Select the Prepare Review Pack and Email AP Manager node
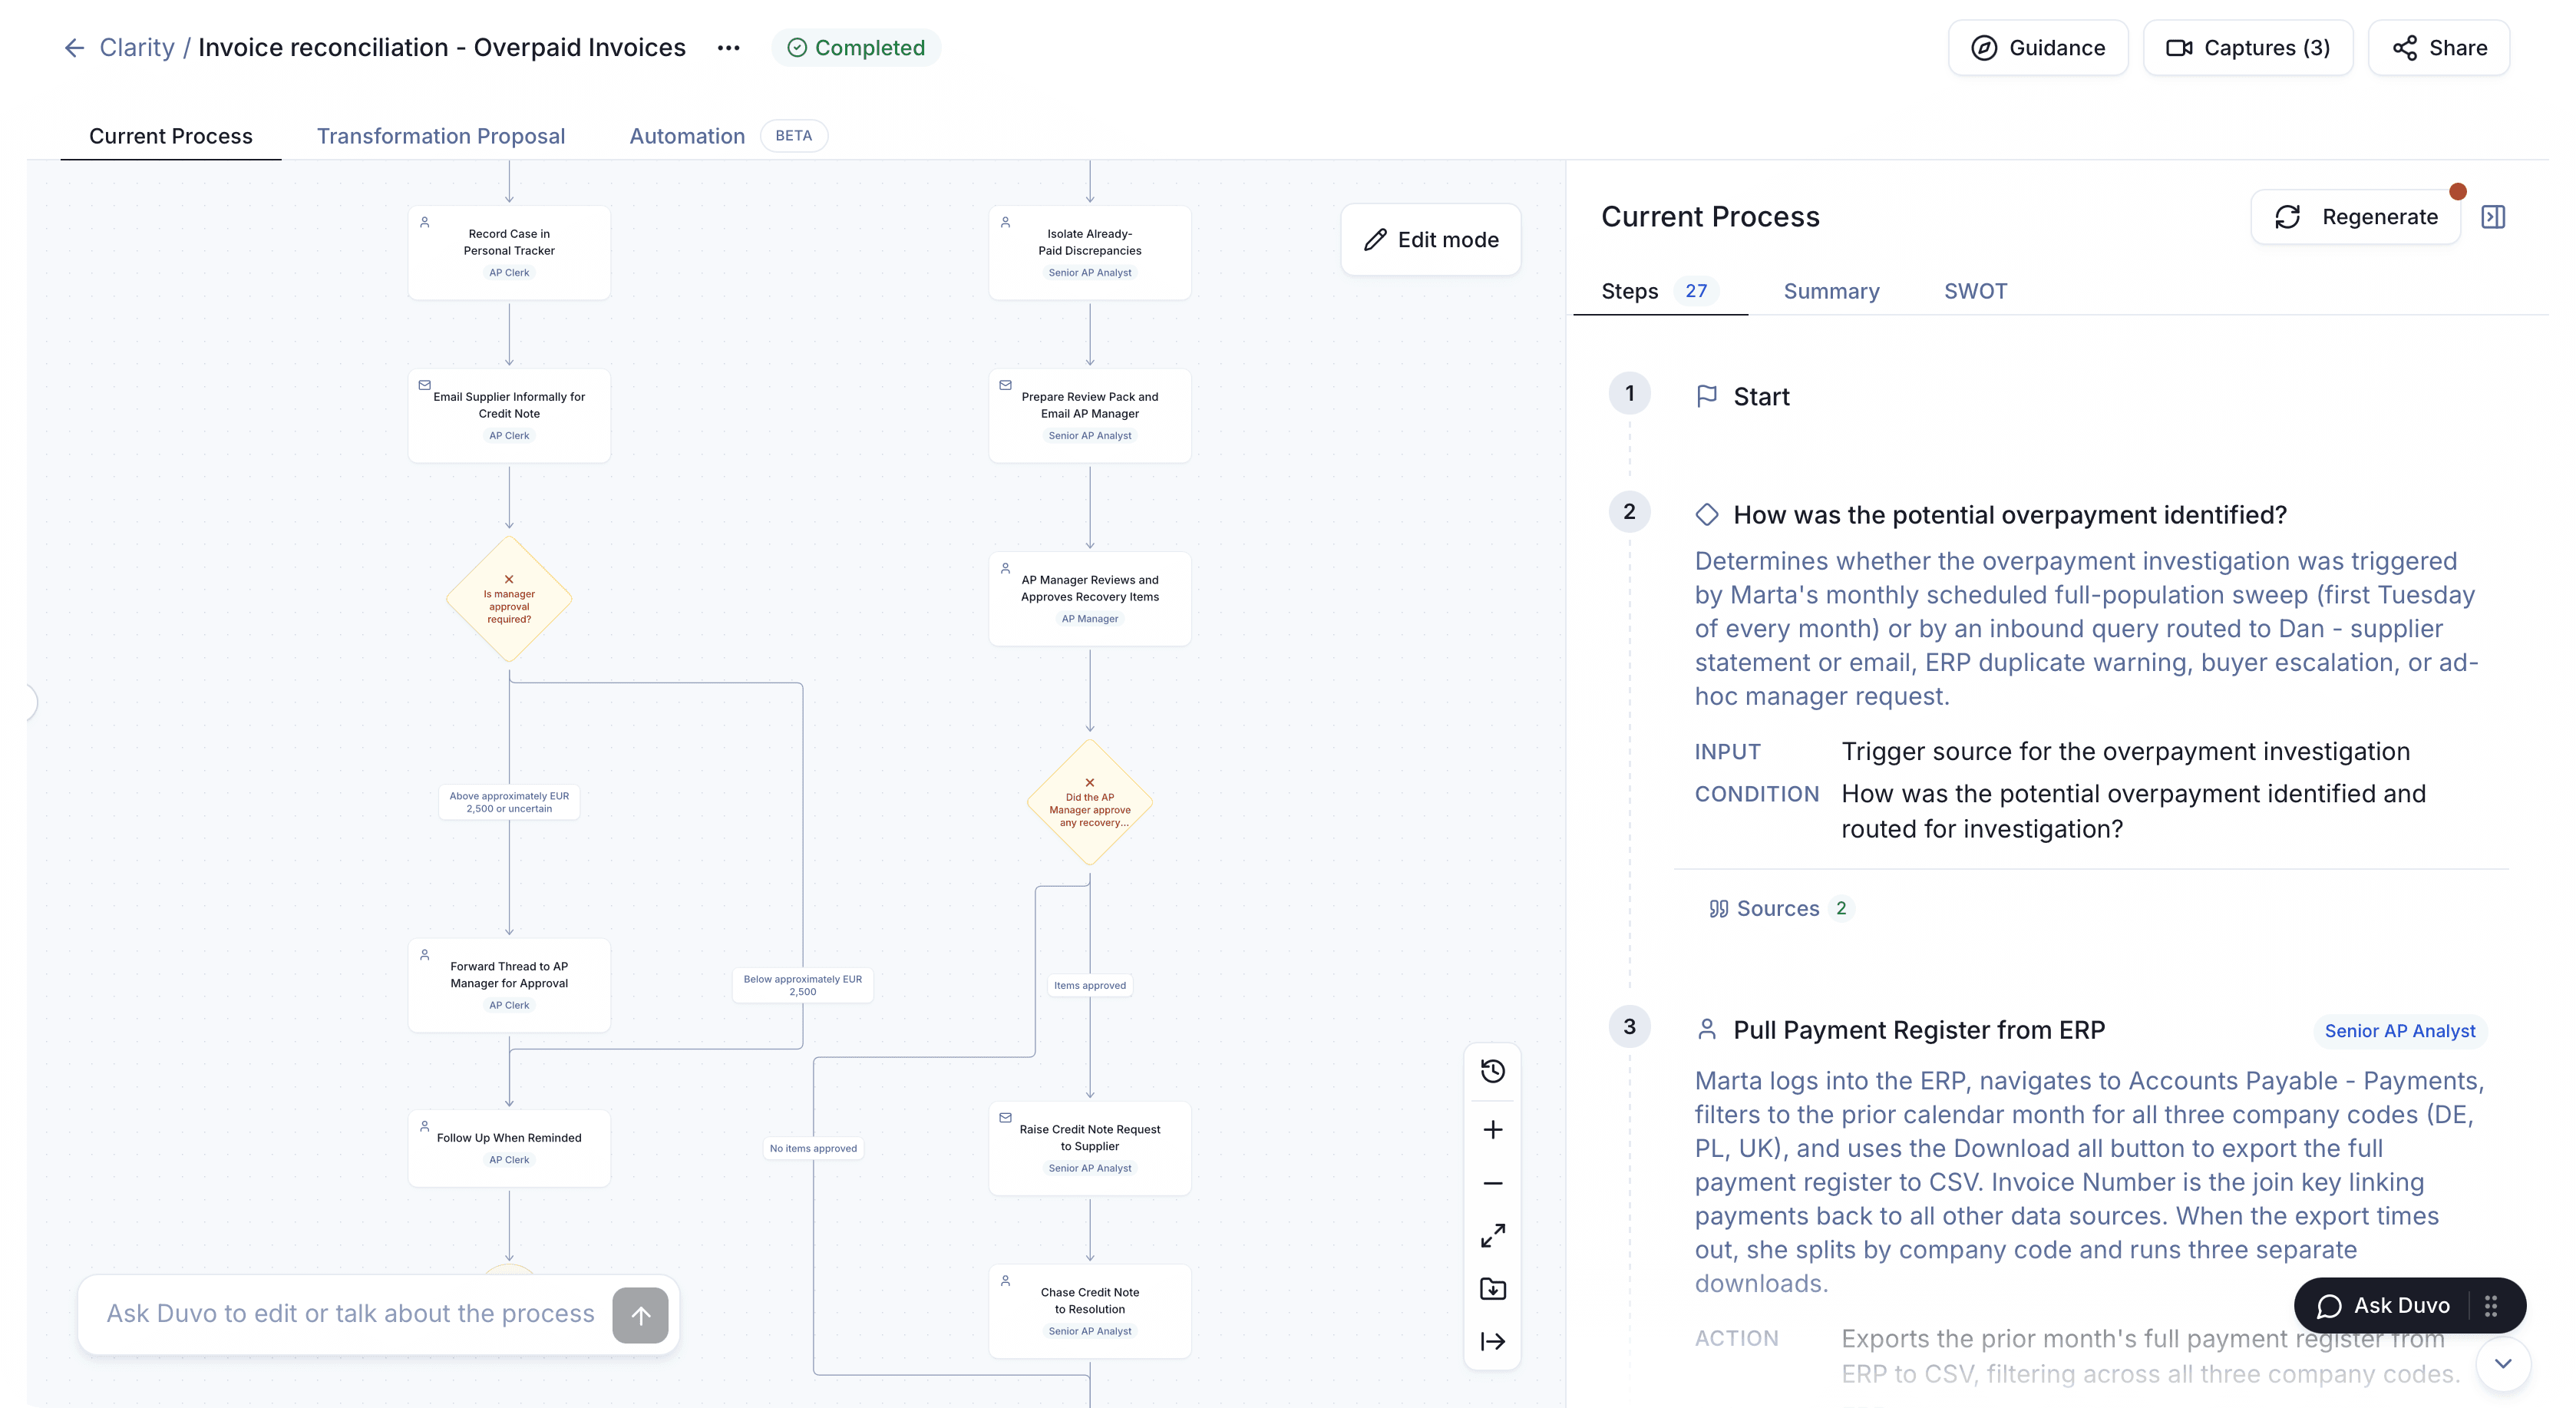Screen dimensions: 2576x1408 1090,416
